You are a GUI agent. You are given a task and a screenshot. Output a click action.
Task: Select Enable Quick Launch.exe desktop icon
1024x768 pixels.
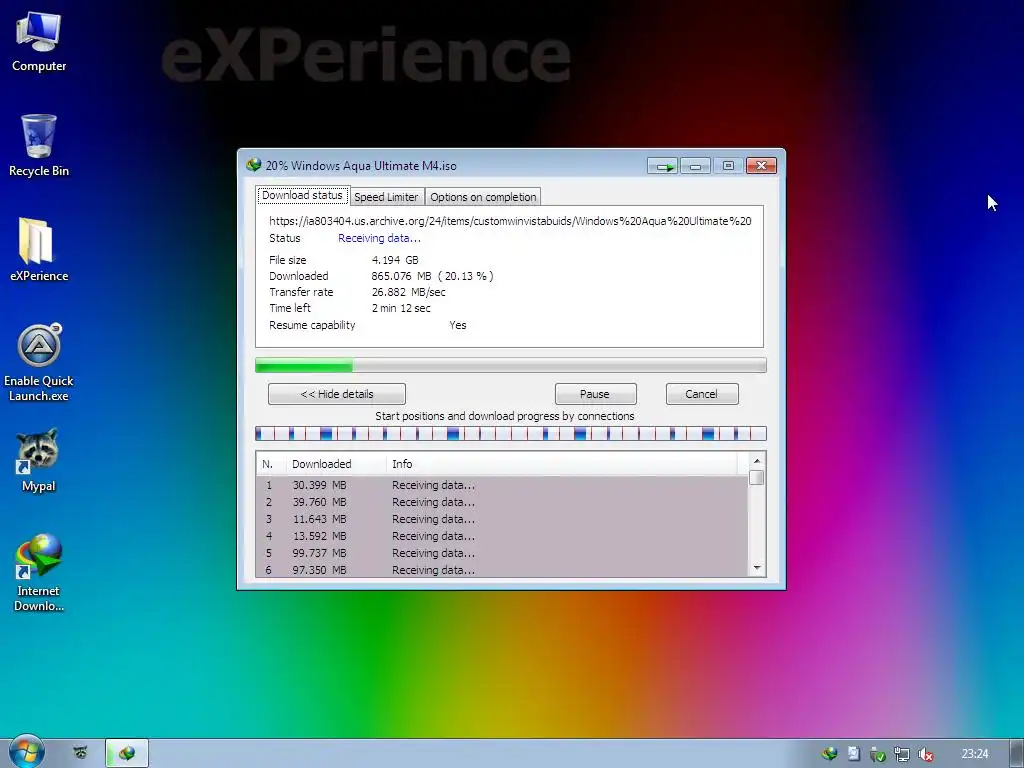point(39,362)
